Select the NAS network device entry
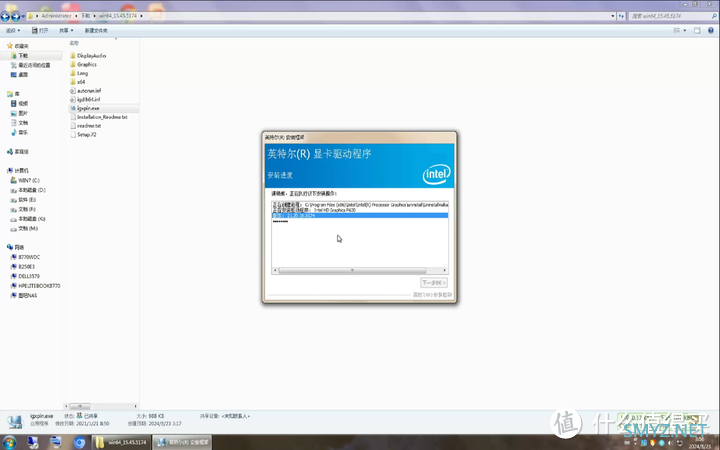Viewport: 720px width, 450px height. (x=24, y=296)
